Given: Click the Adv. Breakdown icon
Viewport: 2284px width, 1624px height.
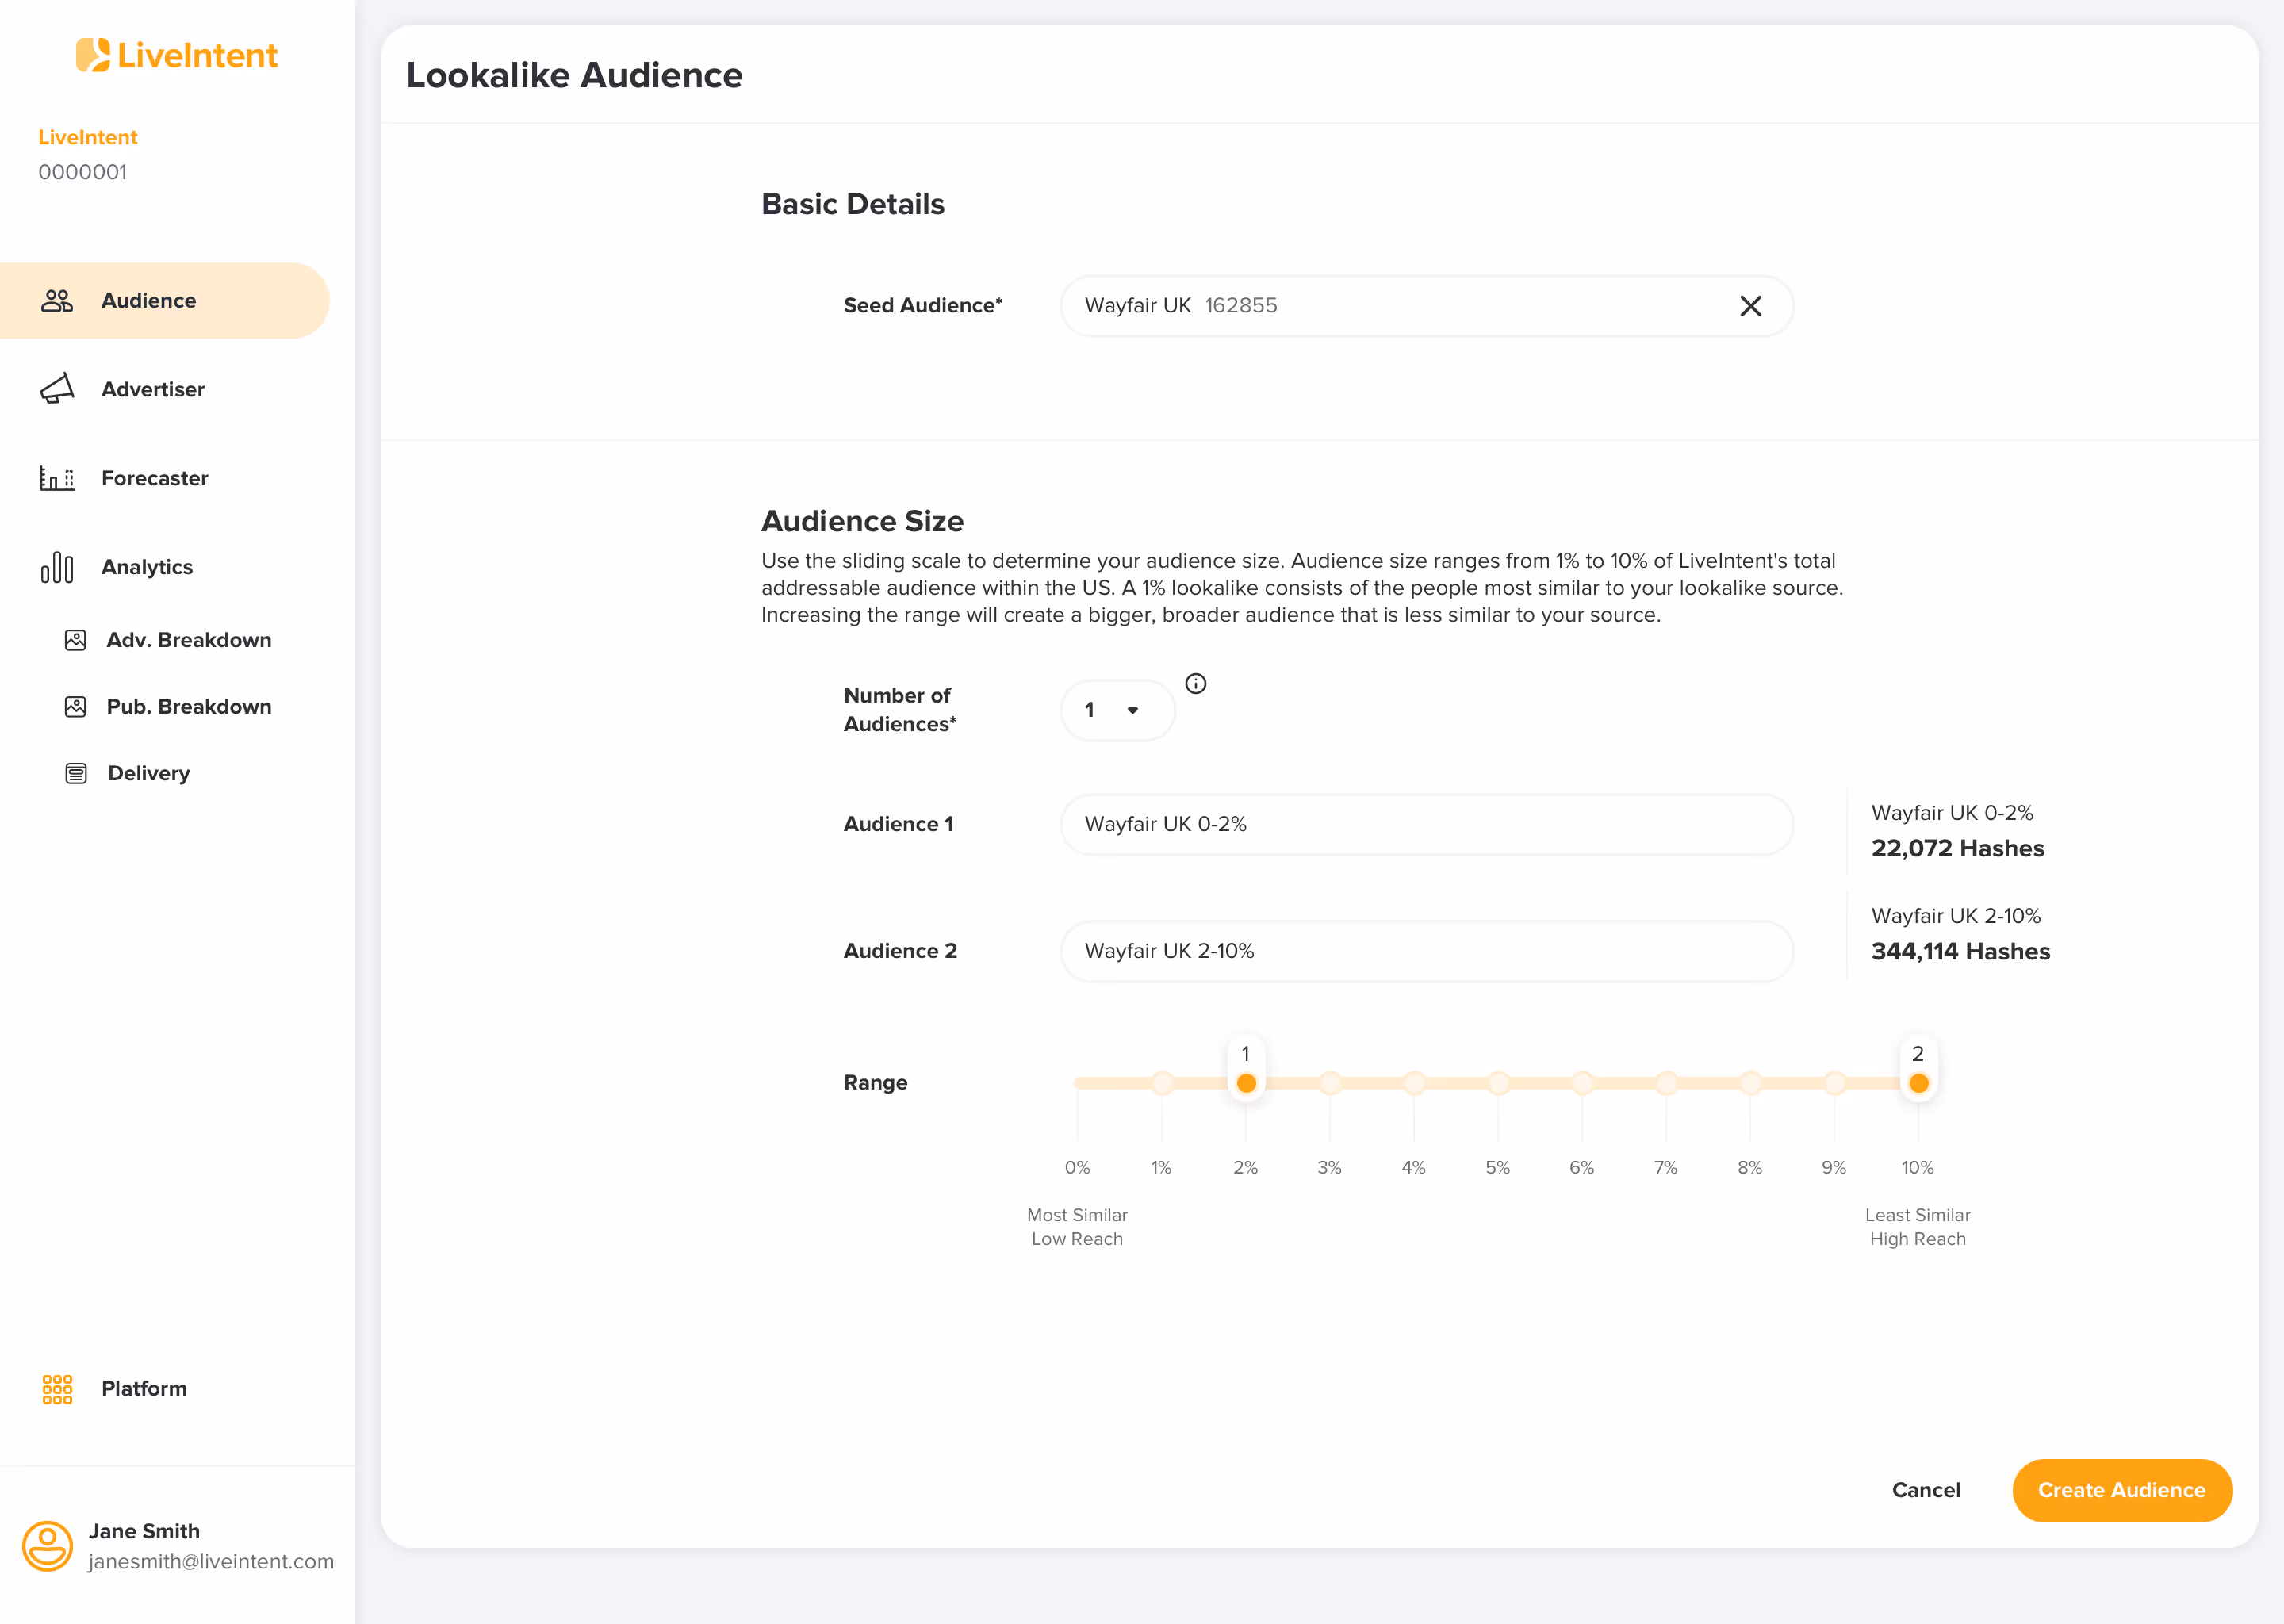Looking at the screenshot, I should 75,640.
